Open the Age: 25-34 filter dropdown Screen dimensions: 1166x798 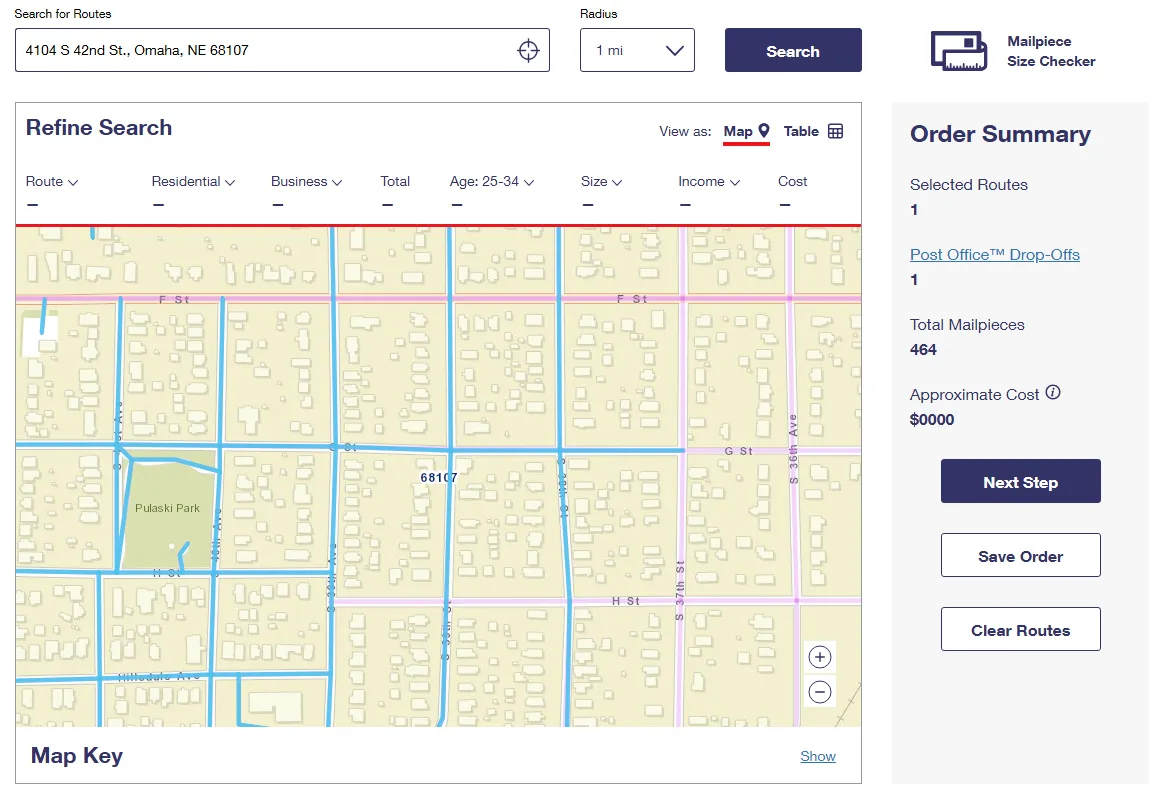pyautogui.click(x=528, y=182)
